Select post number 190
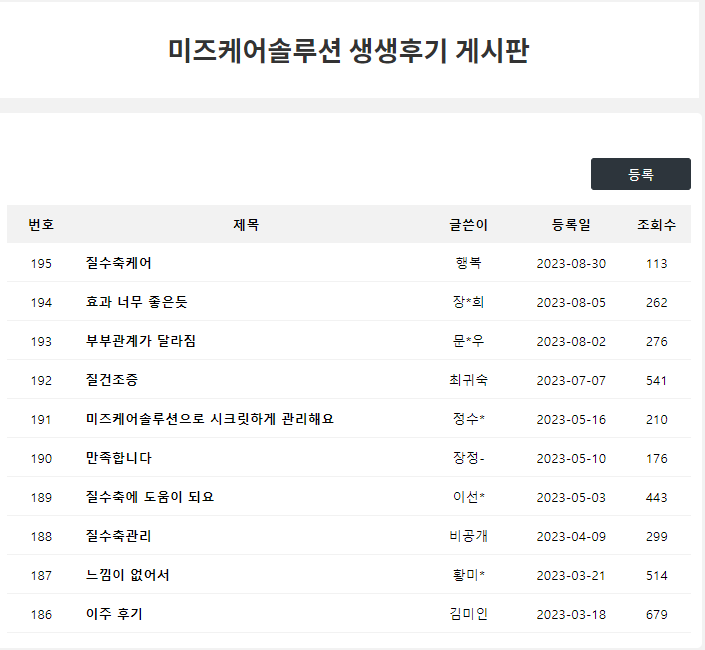This screenshot has height=650, width=705. 41,459
